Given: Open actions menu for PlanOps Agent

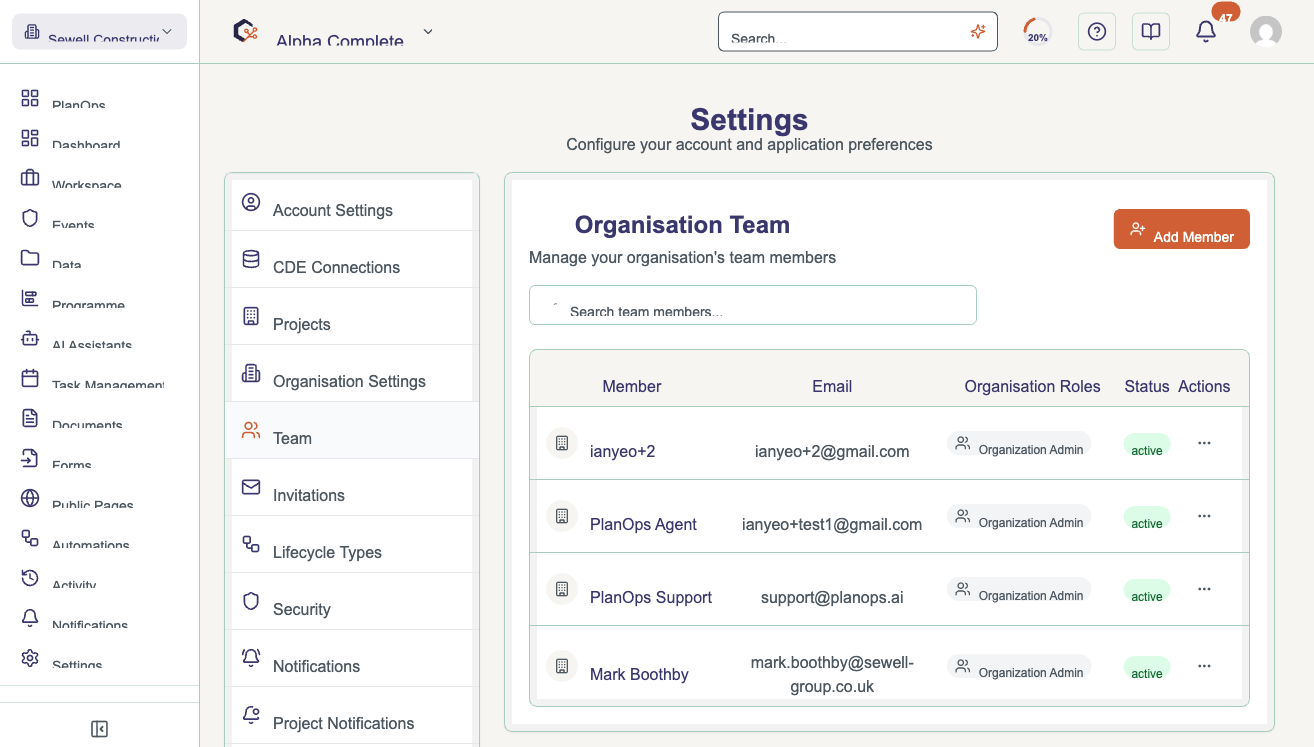Looking at the screenshot, I should (x=1204, y=516).
